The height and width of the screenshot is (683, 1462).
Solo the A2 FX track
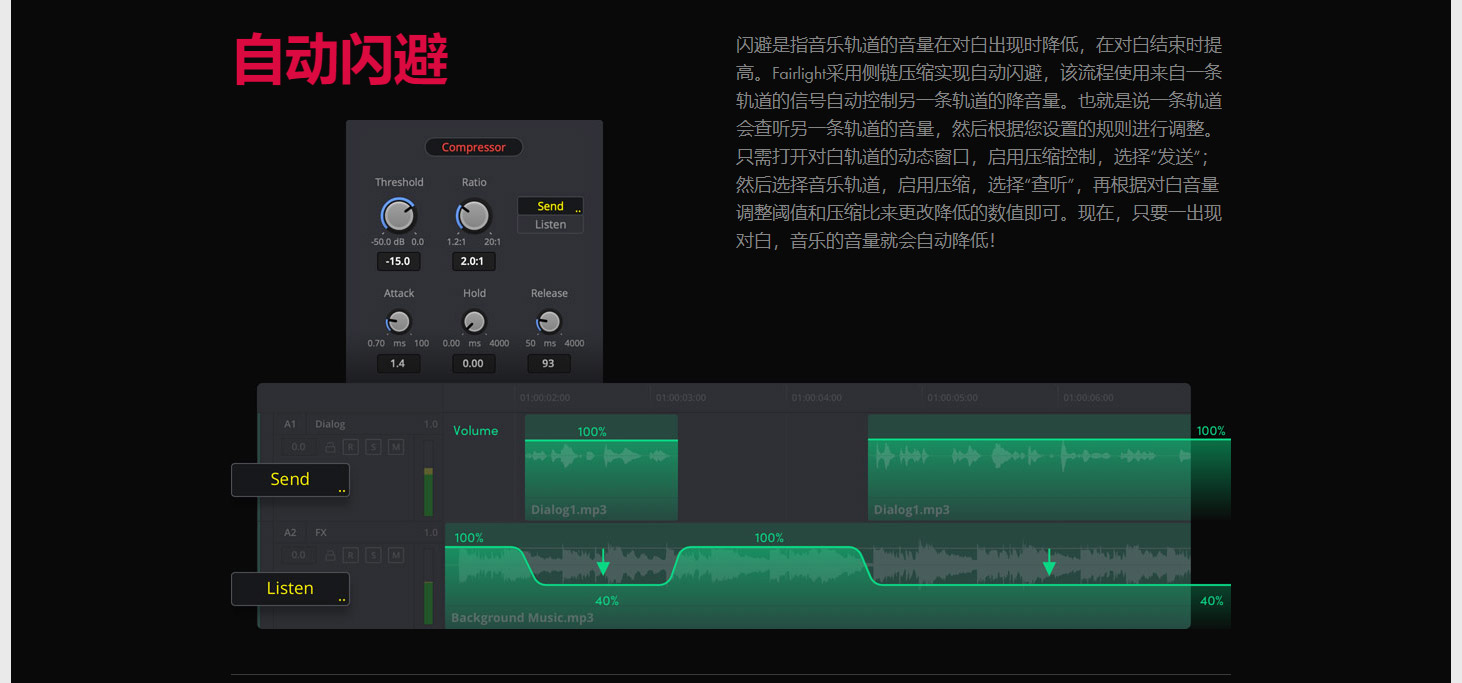(373, 555)
